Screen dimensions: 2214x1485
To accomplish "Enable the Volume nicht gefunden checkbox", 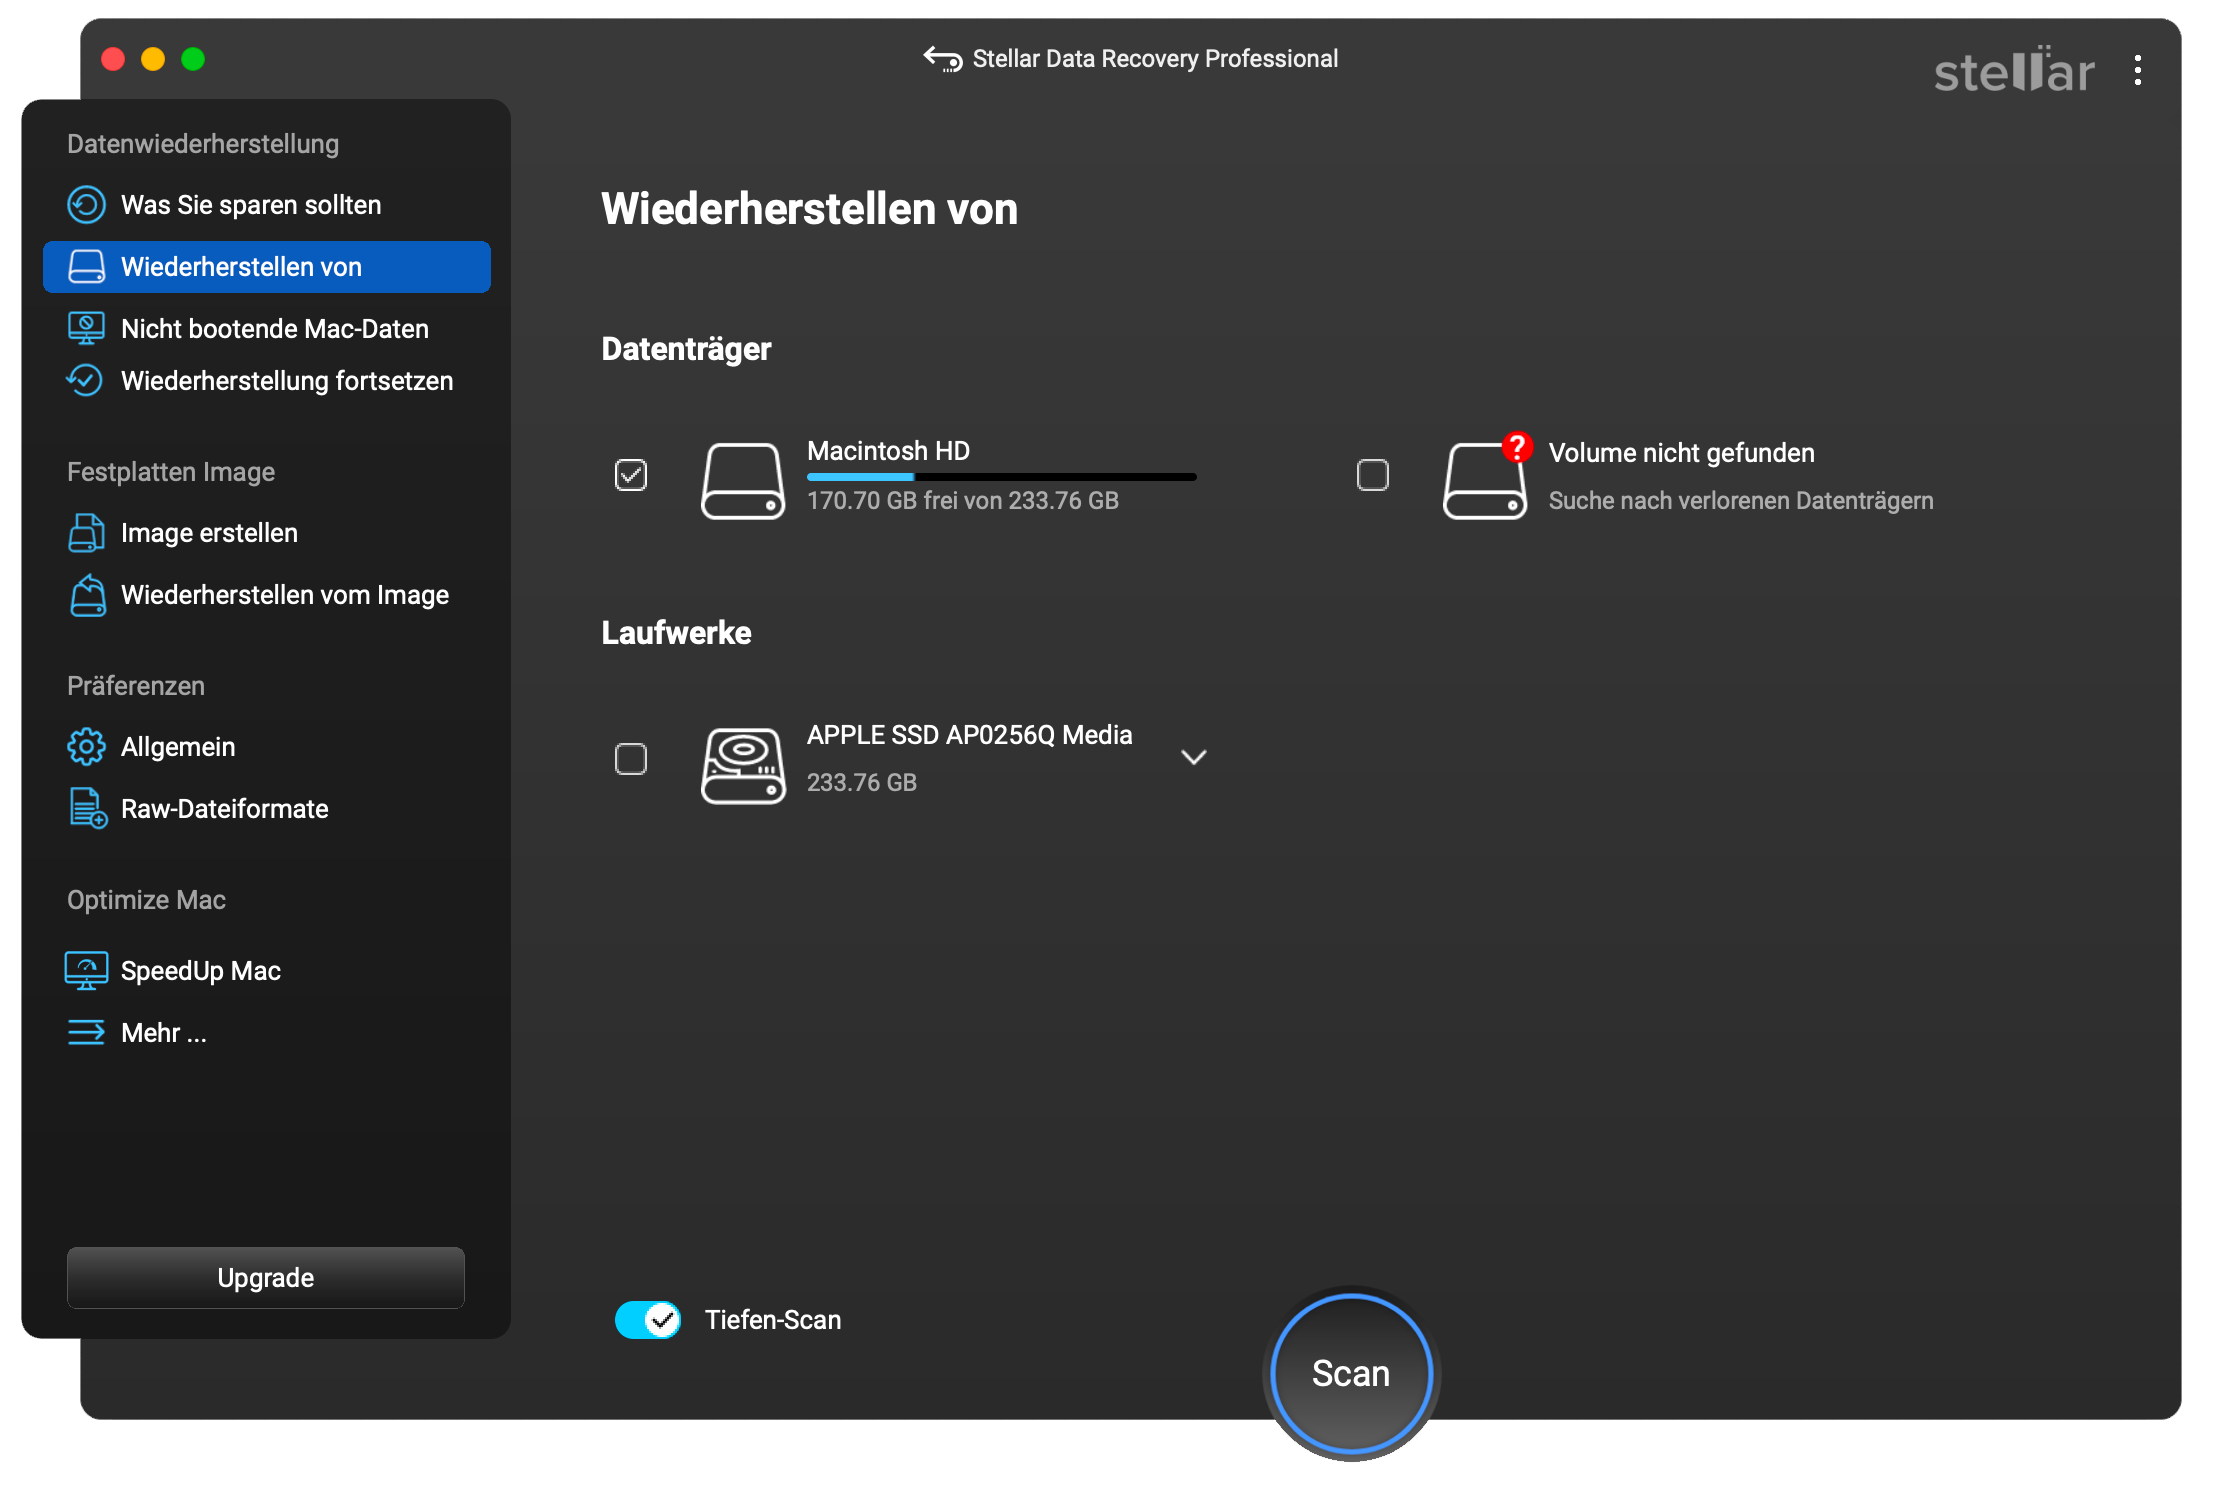I will (1374, 474).
